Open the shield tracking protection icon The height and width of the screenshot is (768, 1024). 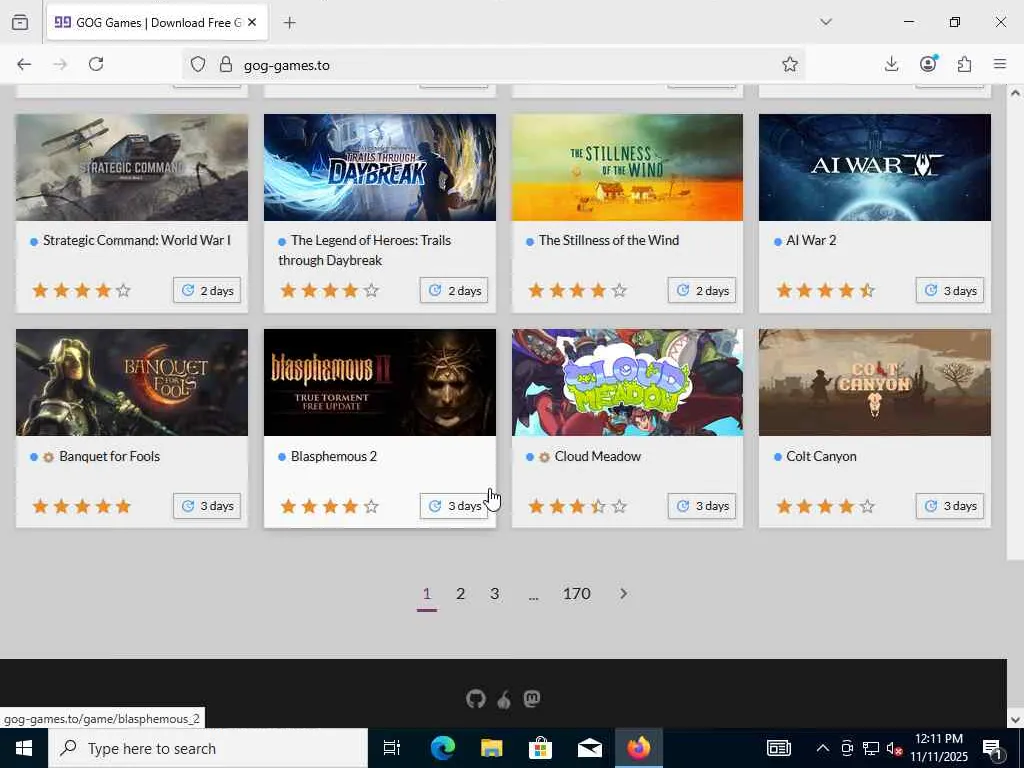point(198,65)
